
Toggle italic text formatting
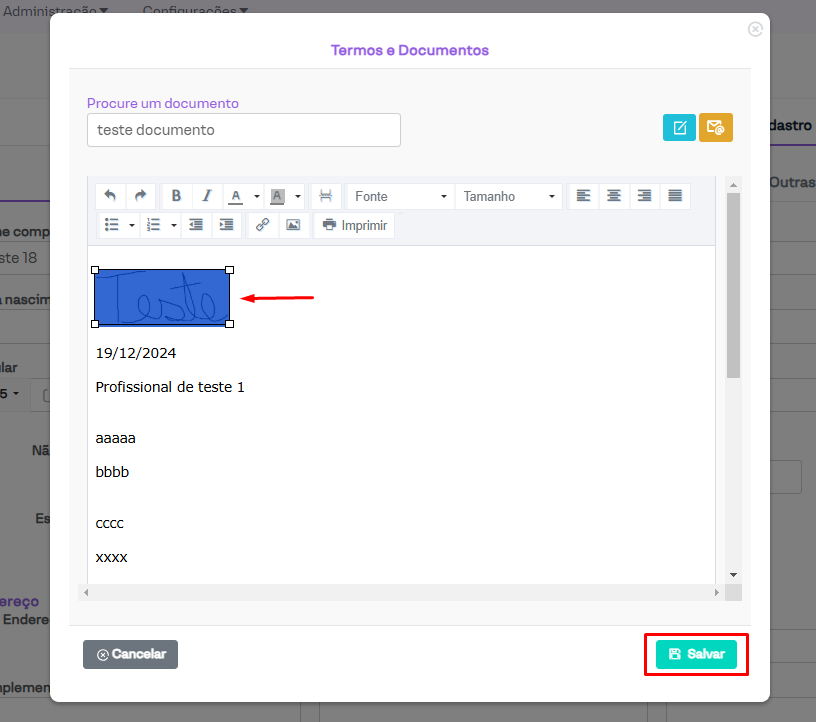(207, 196)
